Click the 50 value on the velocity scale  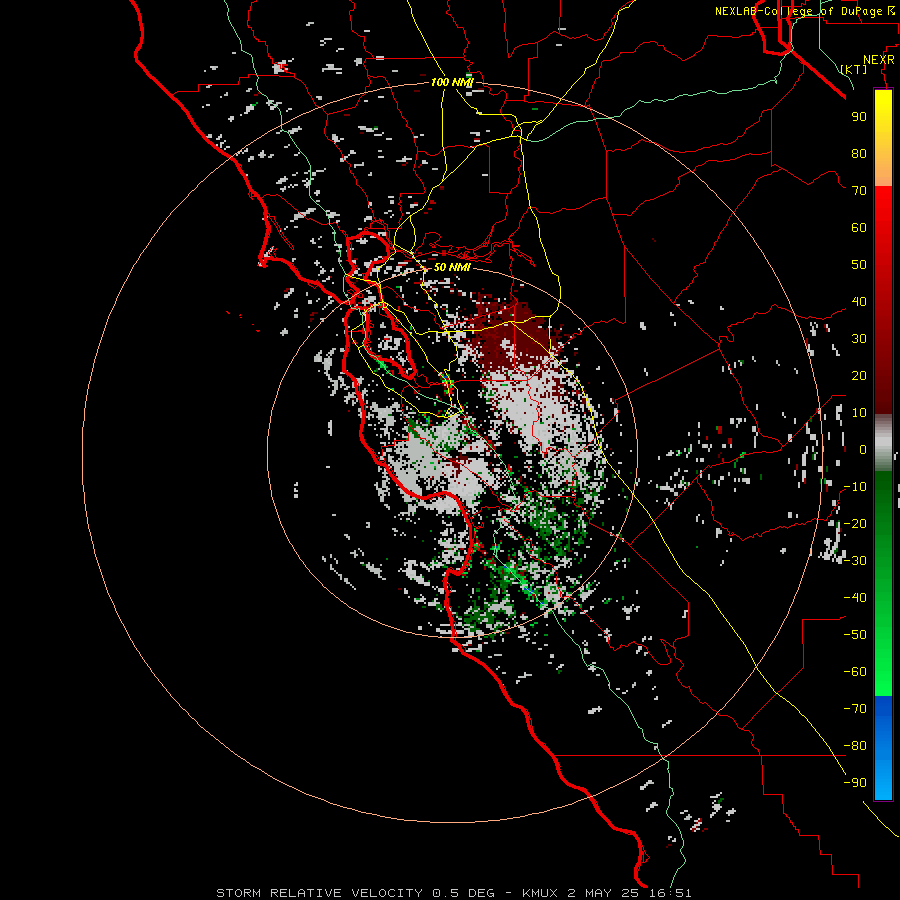point(859,265)
